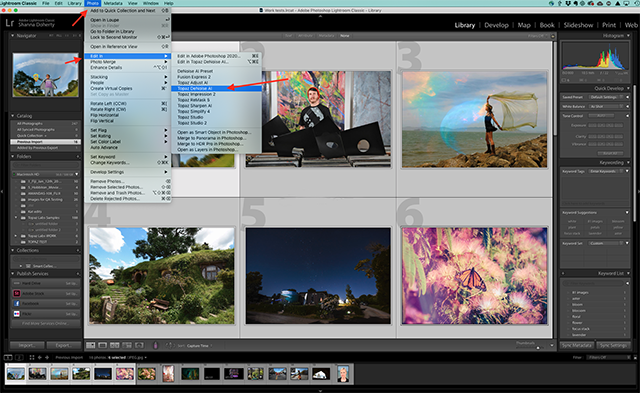Click the Lr logo identity plate
This screenshot has height=393, width=640.
[x=9, y=23]
